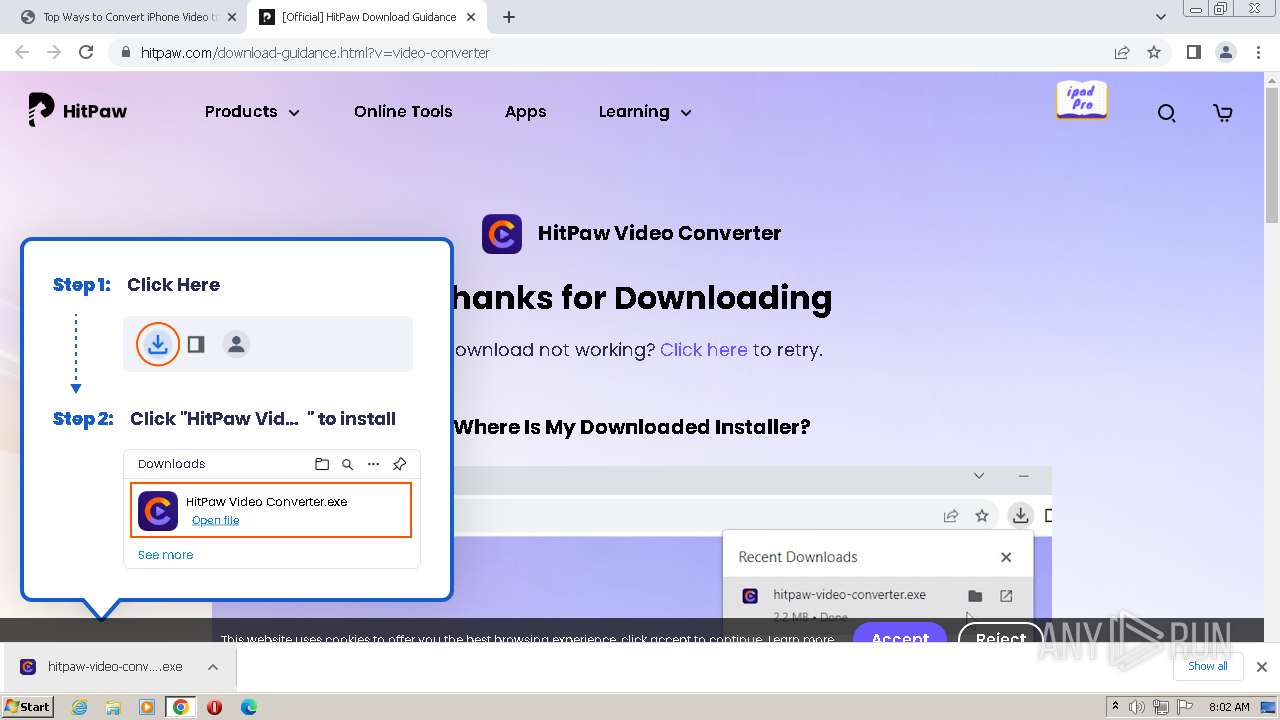Open the Opera taskbar icon
This screenshot has width=1280, height=720.
coord(215,707)
